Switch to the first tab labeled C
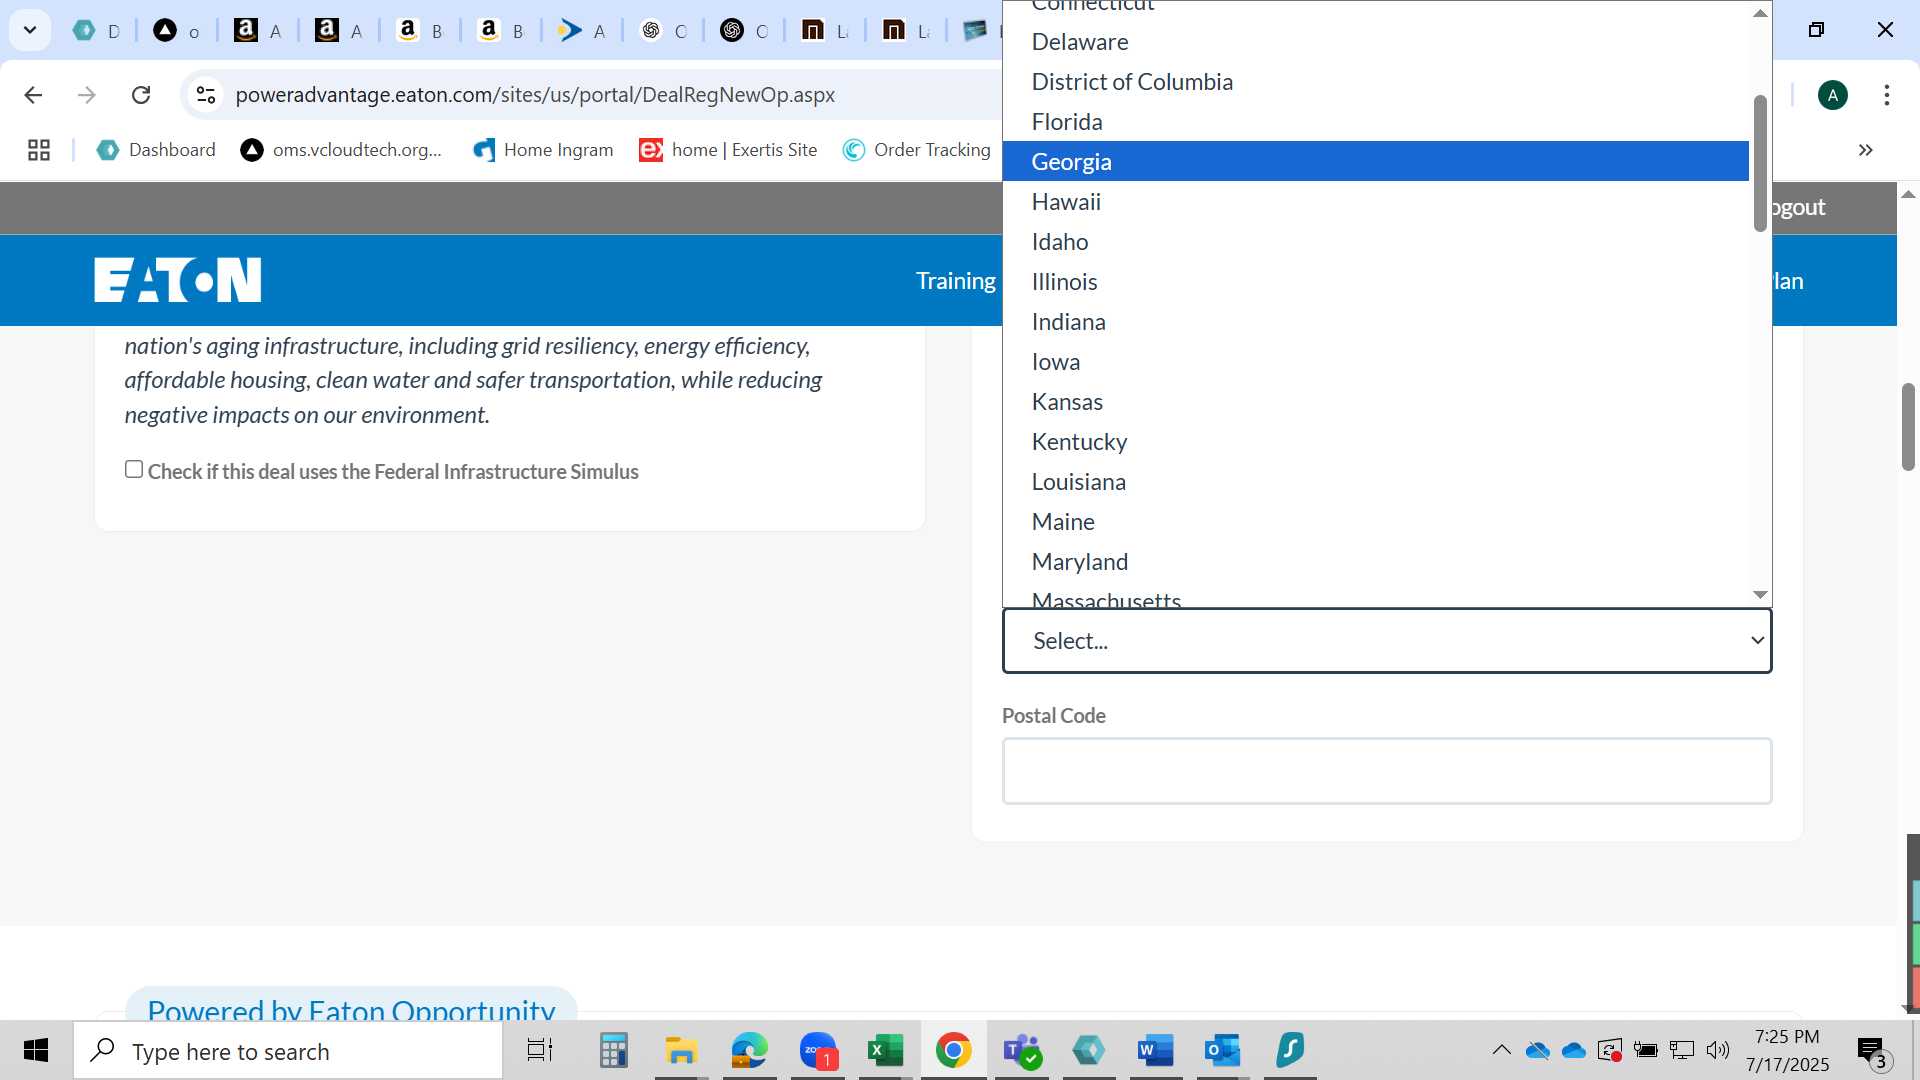Viewport: 1920px width, 1080px height. pos(664,31)
